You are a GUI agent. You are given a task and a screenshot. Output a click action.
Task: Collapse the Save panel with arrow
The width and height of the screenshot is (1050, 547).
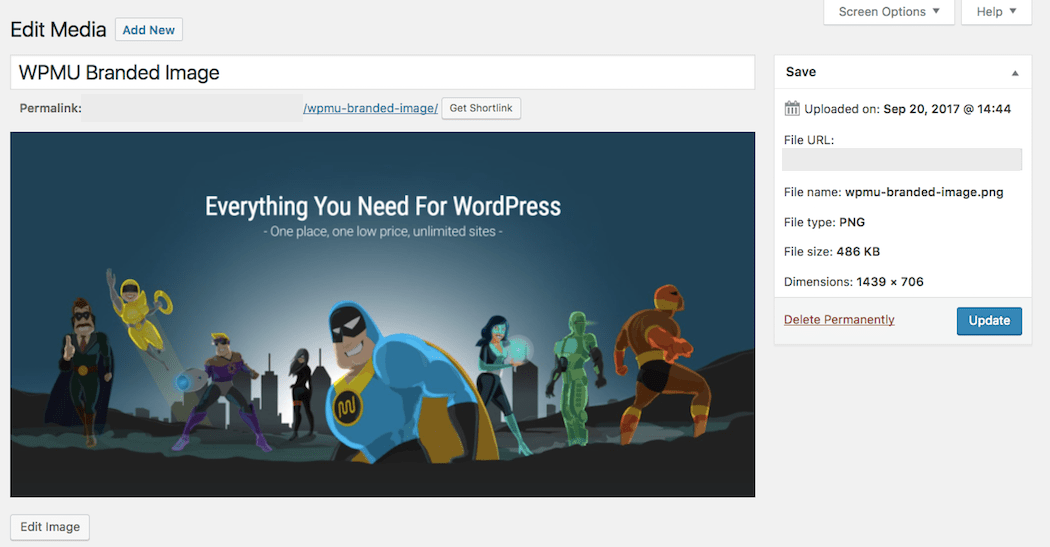click(1015, 72)
